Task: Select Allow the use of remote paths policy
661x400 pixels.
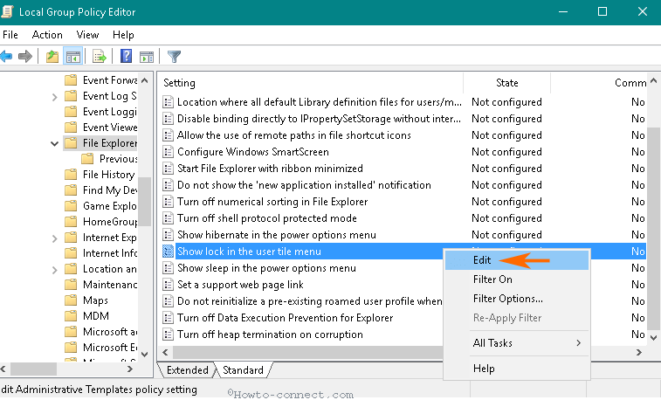Action: tap(294, 135)
